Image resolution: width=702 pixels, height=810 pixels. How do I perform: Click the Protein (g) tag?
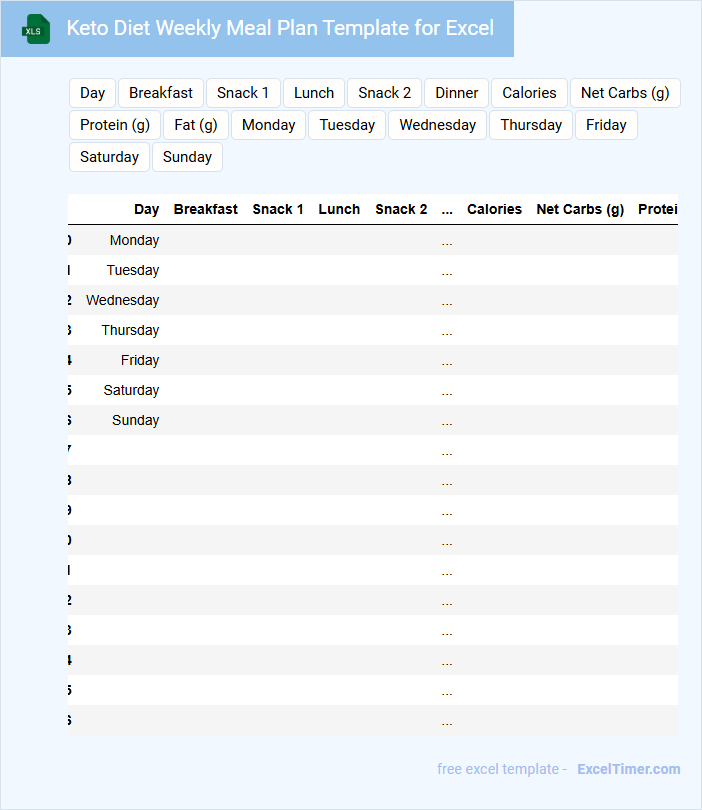pyautogui.click(x=115, y=125)
